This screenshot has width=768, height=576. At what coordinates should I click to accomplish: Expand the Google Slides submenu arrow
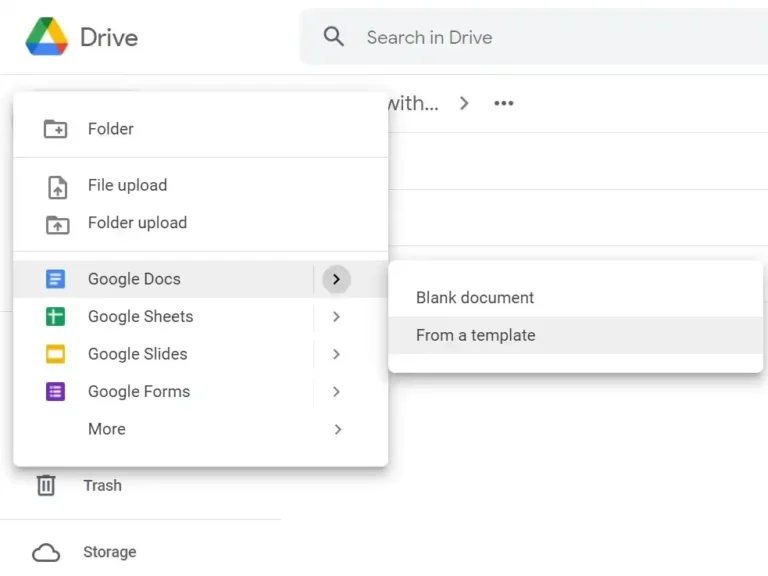(336, 354)
